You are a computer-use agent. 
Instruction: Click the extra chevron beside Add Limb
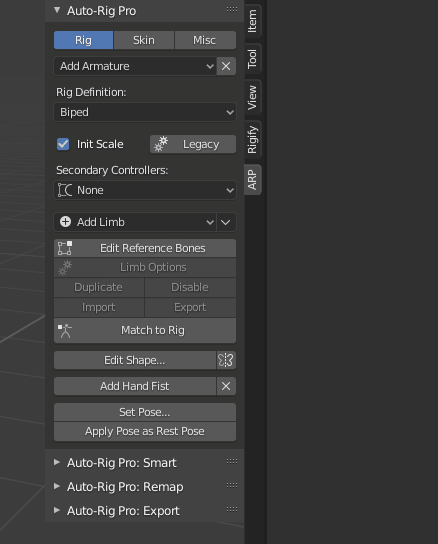point(226,222)
